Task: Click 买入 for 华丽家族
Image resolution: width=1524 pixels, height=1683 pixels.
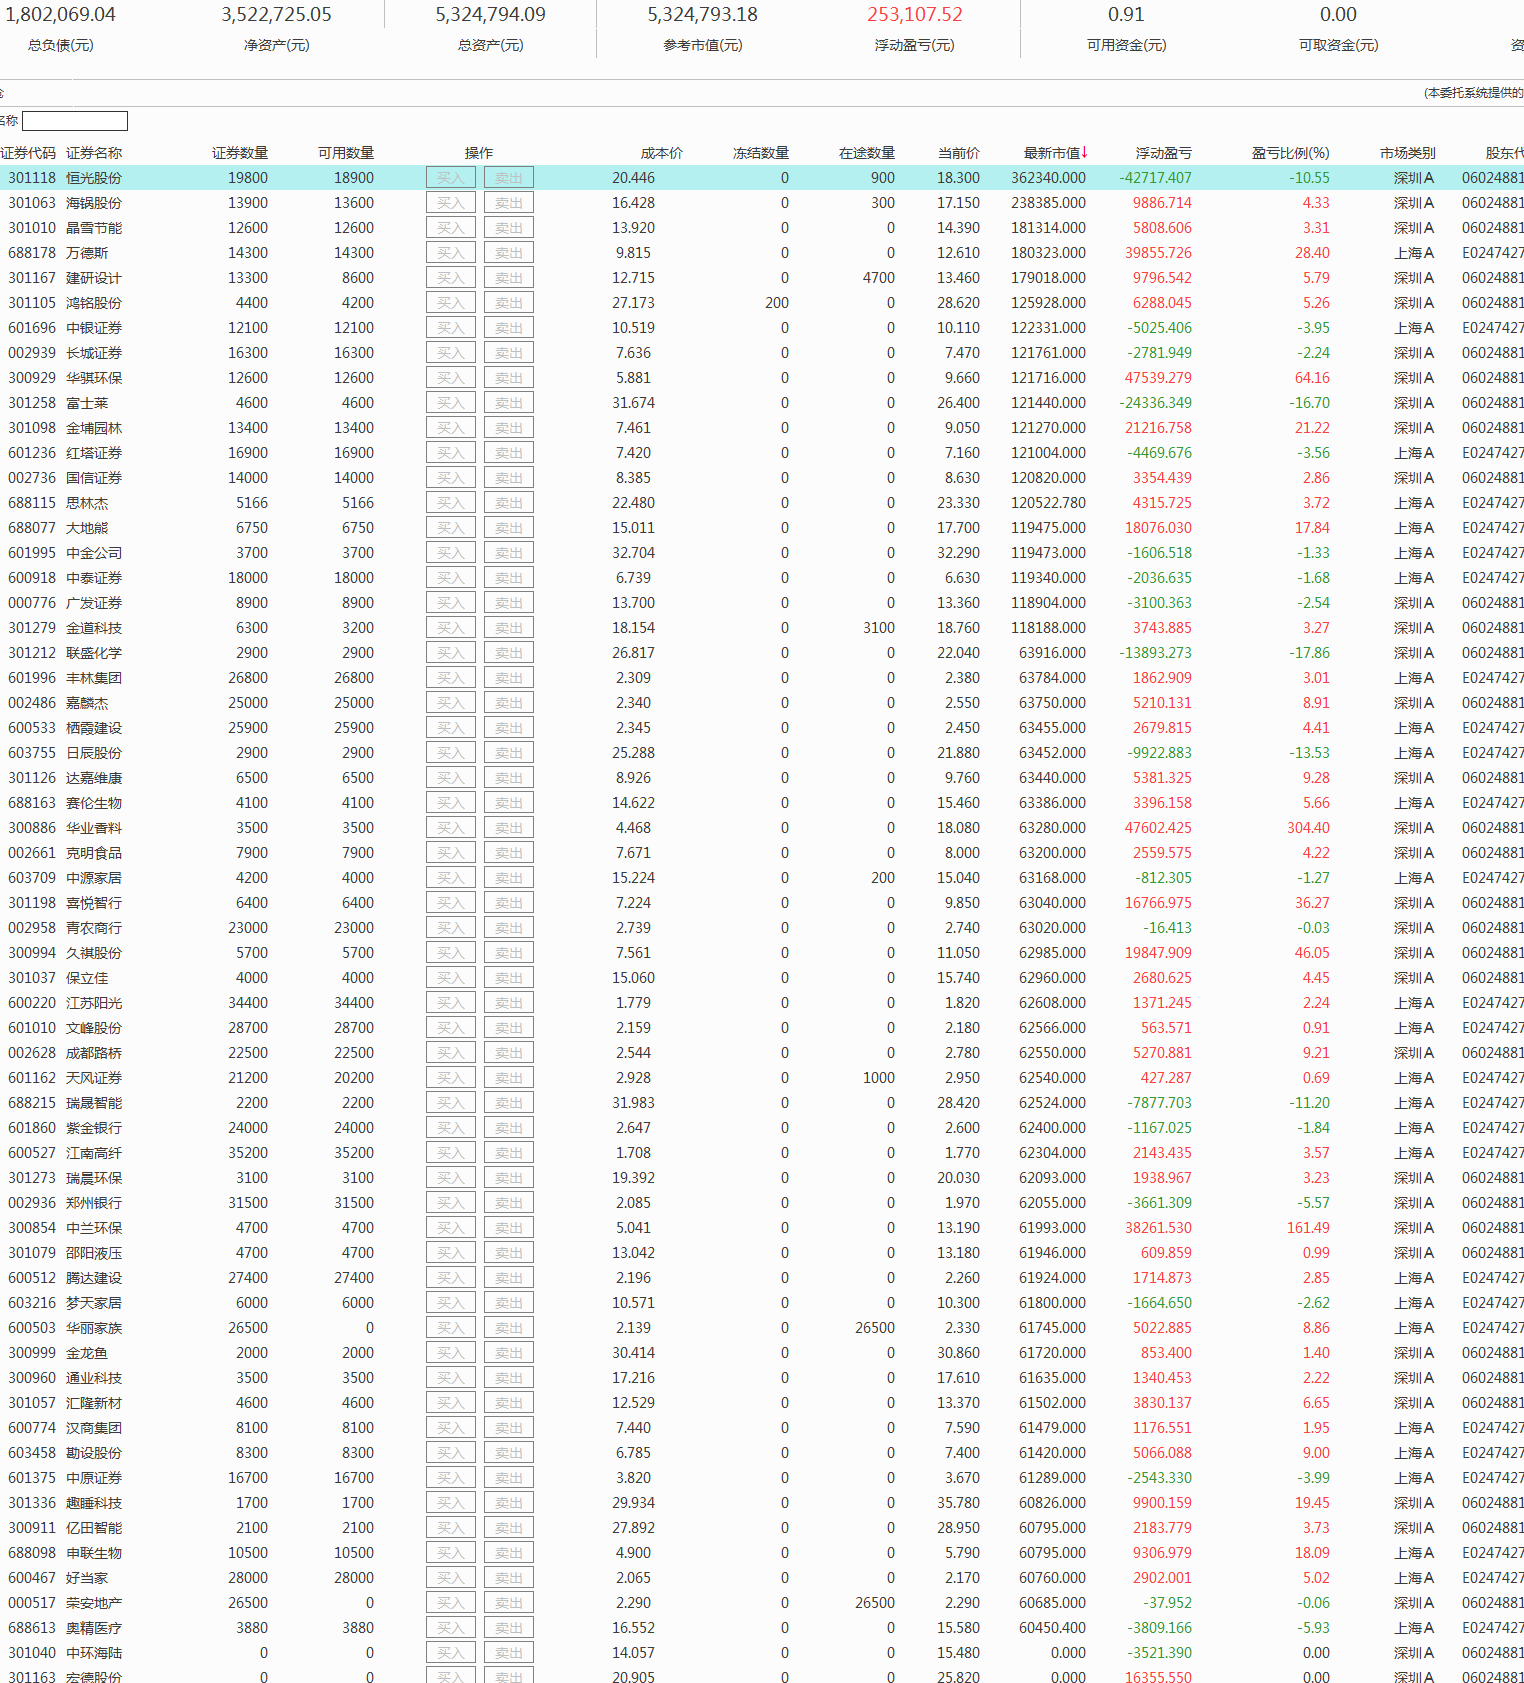Action: 451,1328
